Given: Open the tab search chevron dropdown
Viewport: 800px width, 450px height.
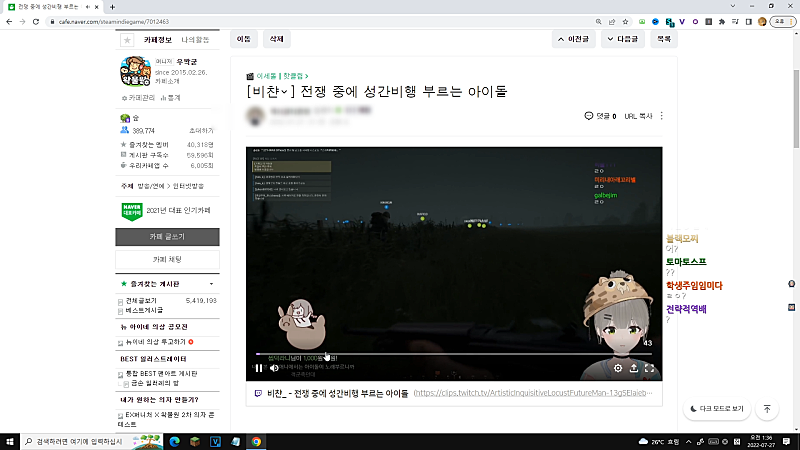Looking at the screenshot, I should (x=733, y=6).
